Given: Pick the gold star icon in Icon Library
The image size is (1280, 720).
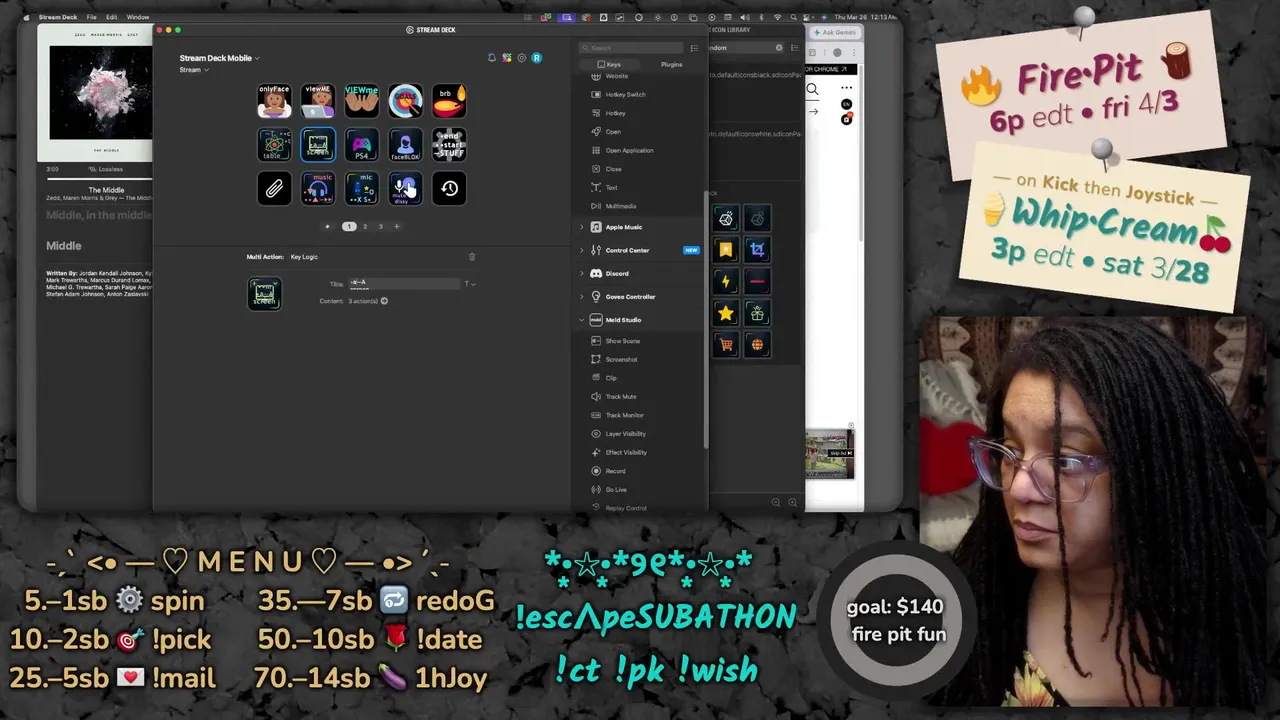Looking at the screenshot, I should coord(726,313).
